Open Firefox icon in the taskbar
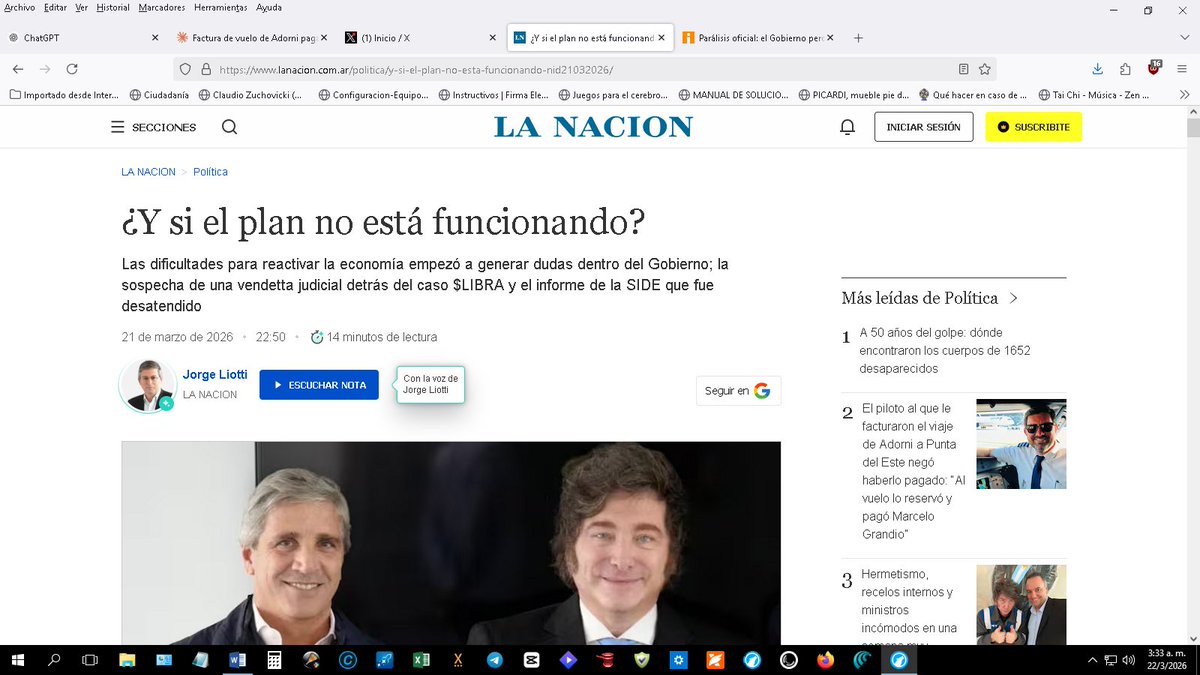 [x=825, y=660]
